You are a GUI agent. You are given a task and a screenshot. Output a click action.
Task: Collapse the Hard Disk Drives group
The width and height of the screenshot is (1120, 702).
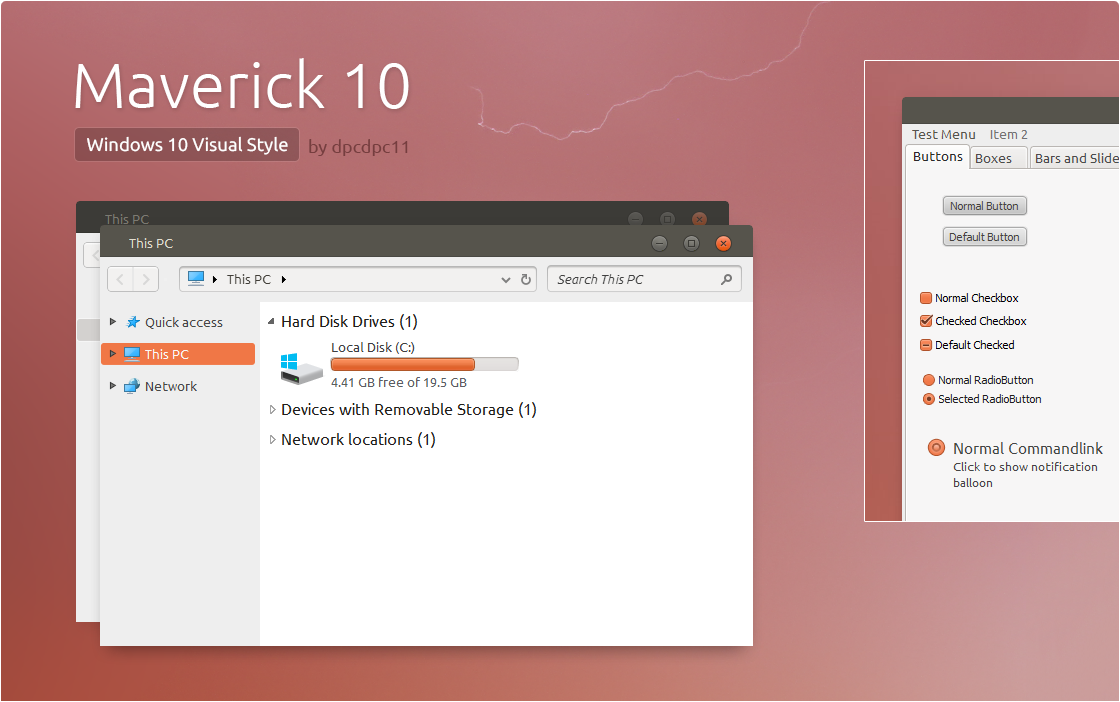click(x=271, y=322)
